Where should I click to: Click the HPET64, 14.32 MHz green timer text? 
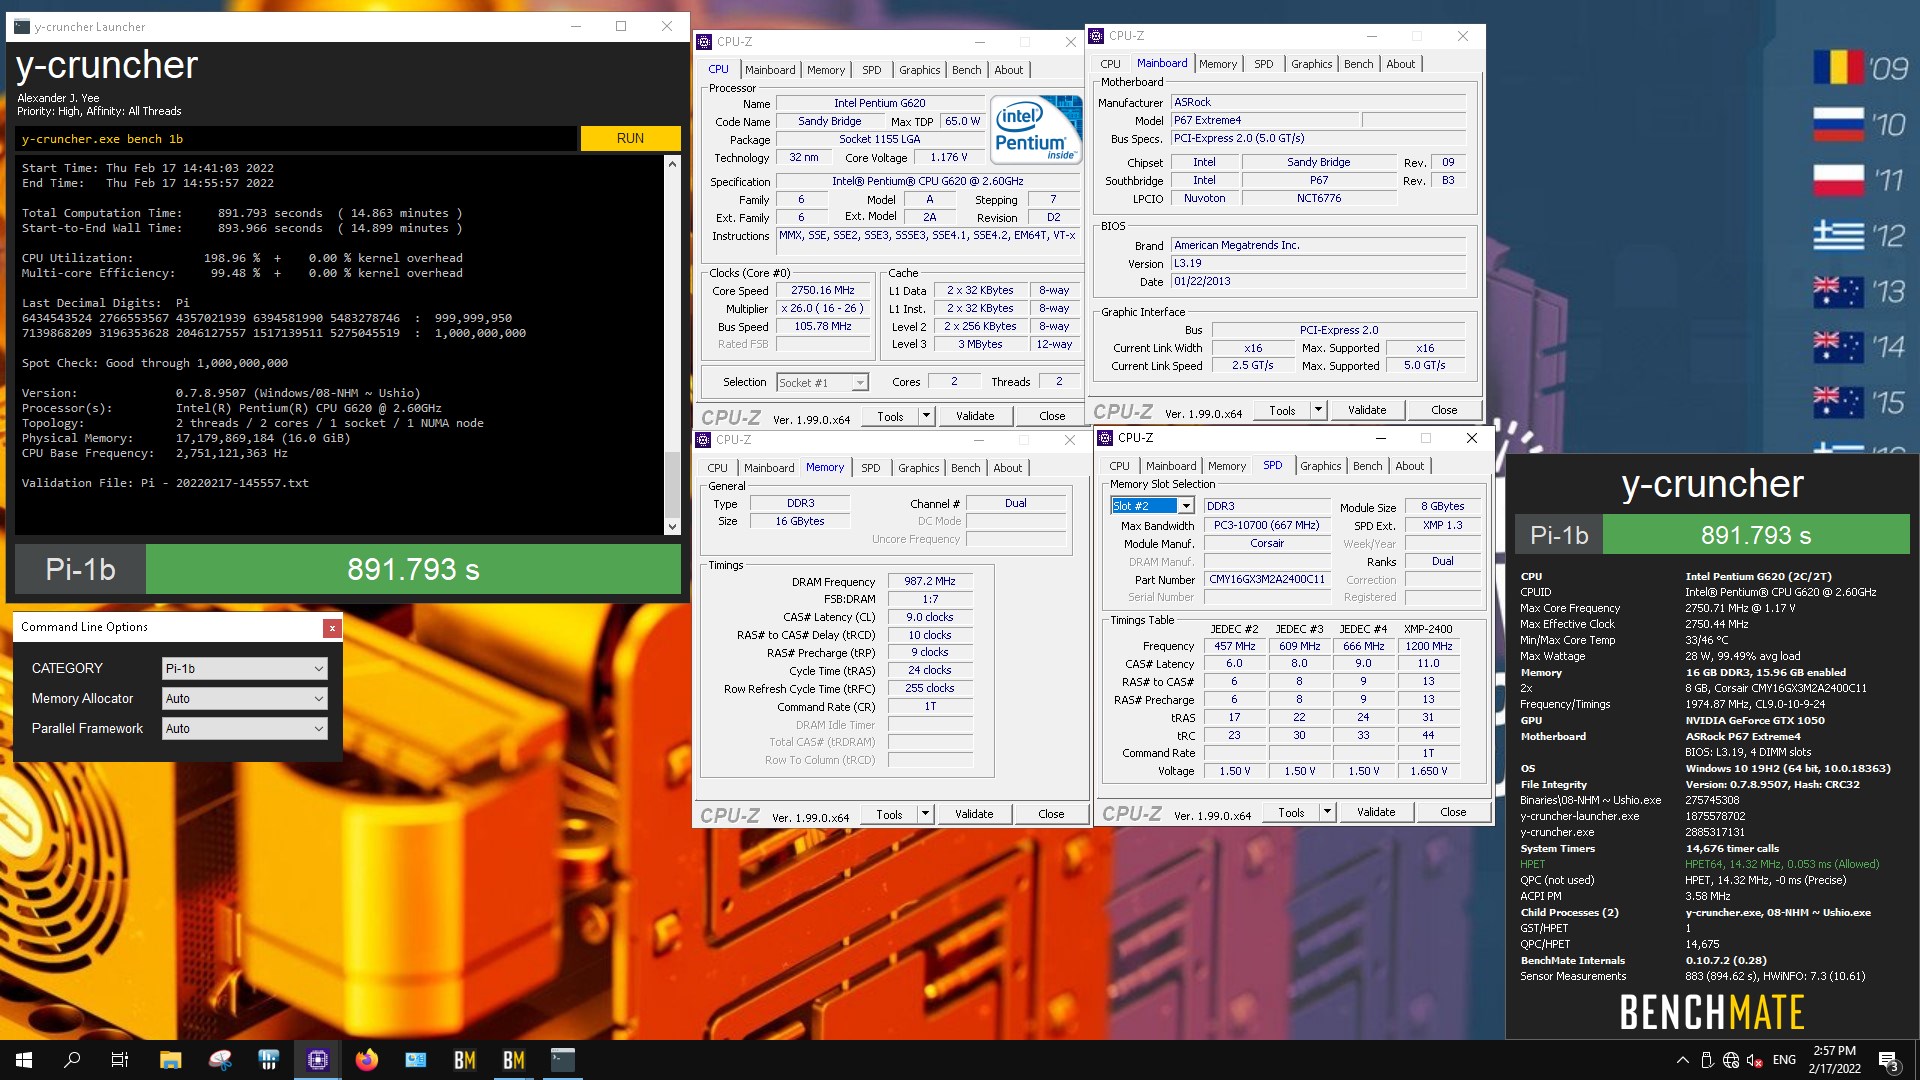coord(1782,864)
